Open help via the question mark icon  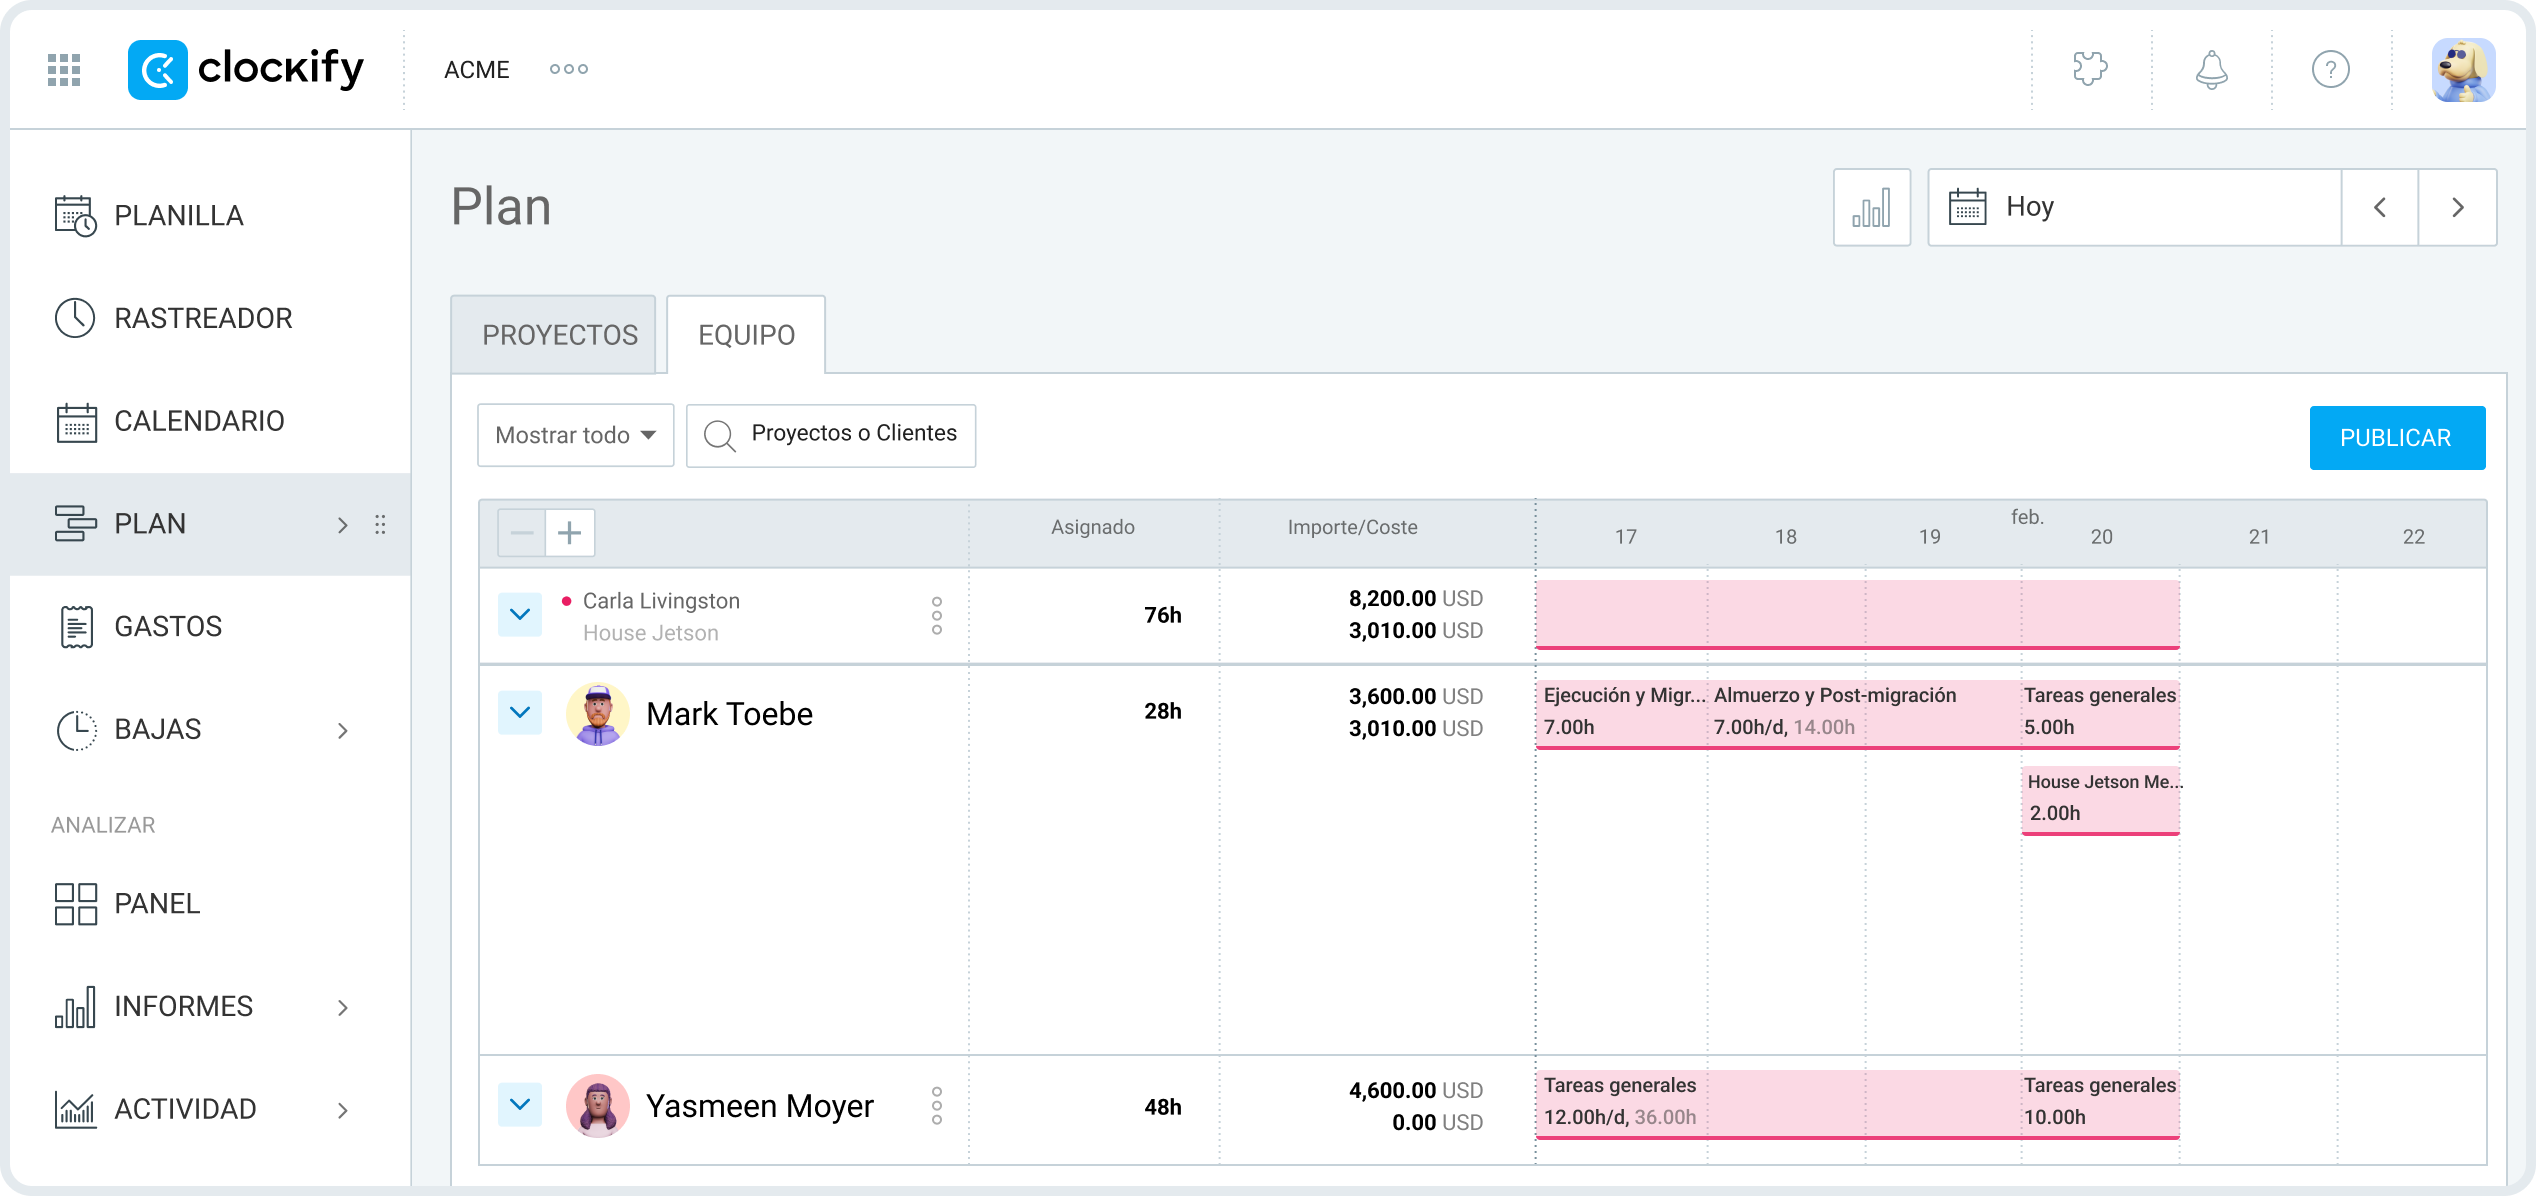click(x=2330, y=69)
